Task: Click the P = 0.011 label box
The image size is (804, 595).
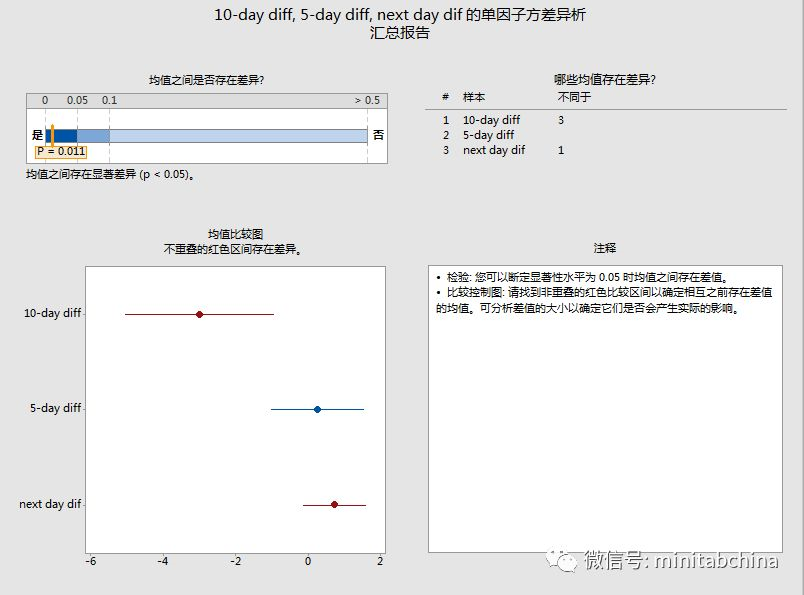Action: click(61, 151)
